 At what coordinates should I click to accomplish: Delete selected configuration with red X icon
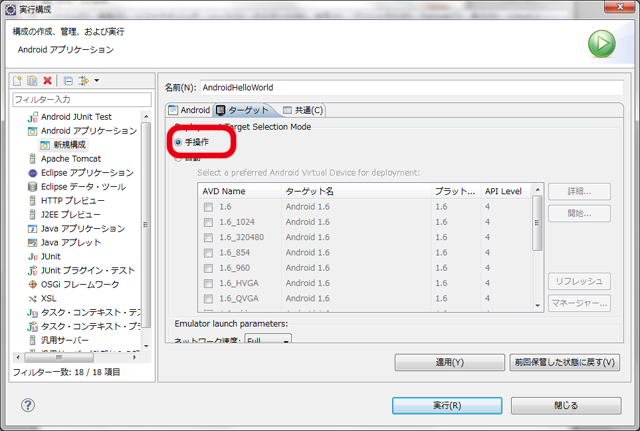[x=47, y=81]
